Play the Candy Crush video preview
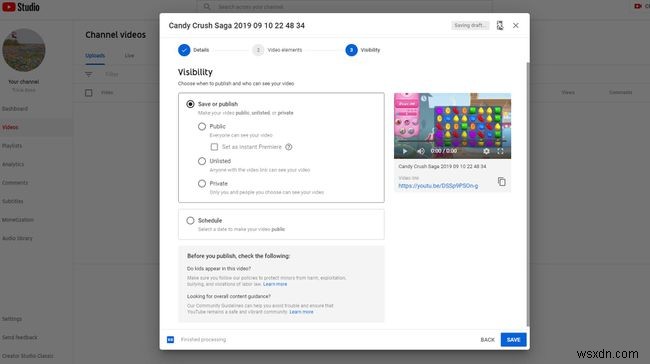Screen dimensions: 650x364 405,151
